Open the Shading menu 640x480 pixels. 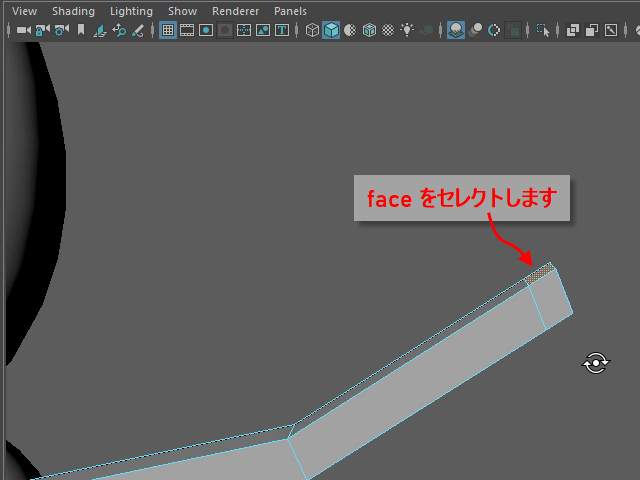[73, 11]
